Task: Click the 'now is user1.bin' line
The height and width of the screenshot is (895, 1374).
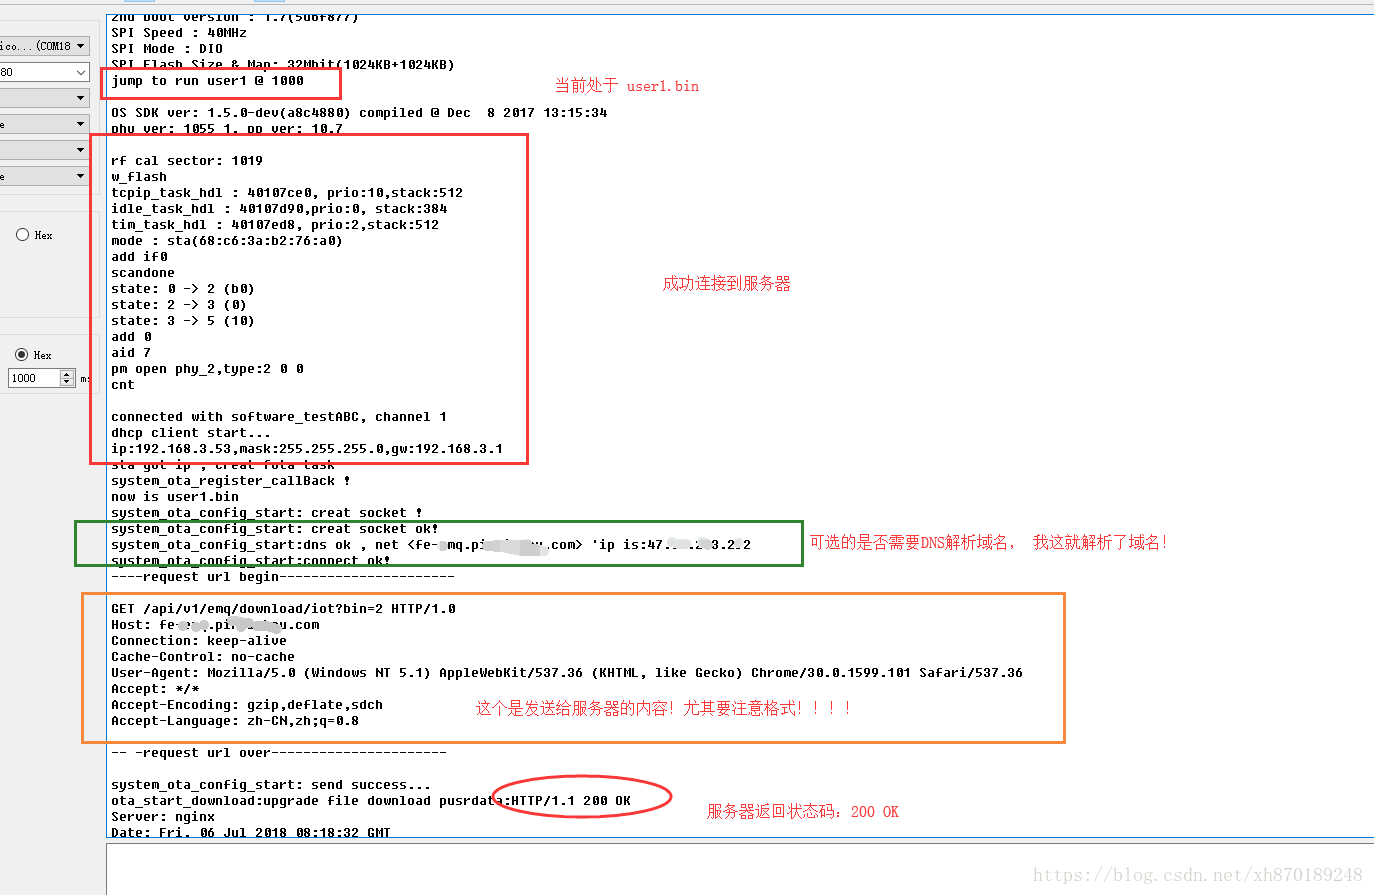Action: coord(175,497)
